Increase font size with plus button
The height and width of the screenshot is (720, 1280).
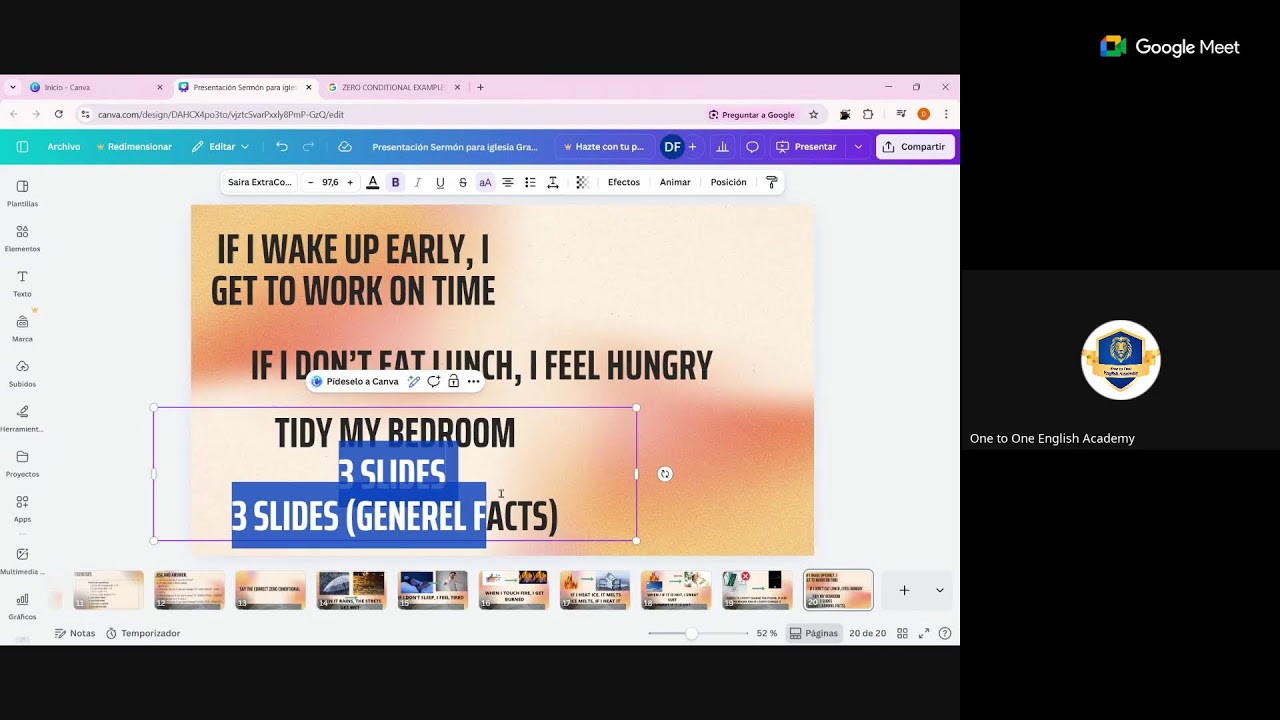[x=350, y=182]
